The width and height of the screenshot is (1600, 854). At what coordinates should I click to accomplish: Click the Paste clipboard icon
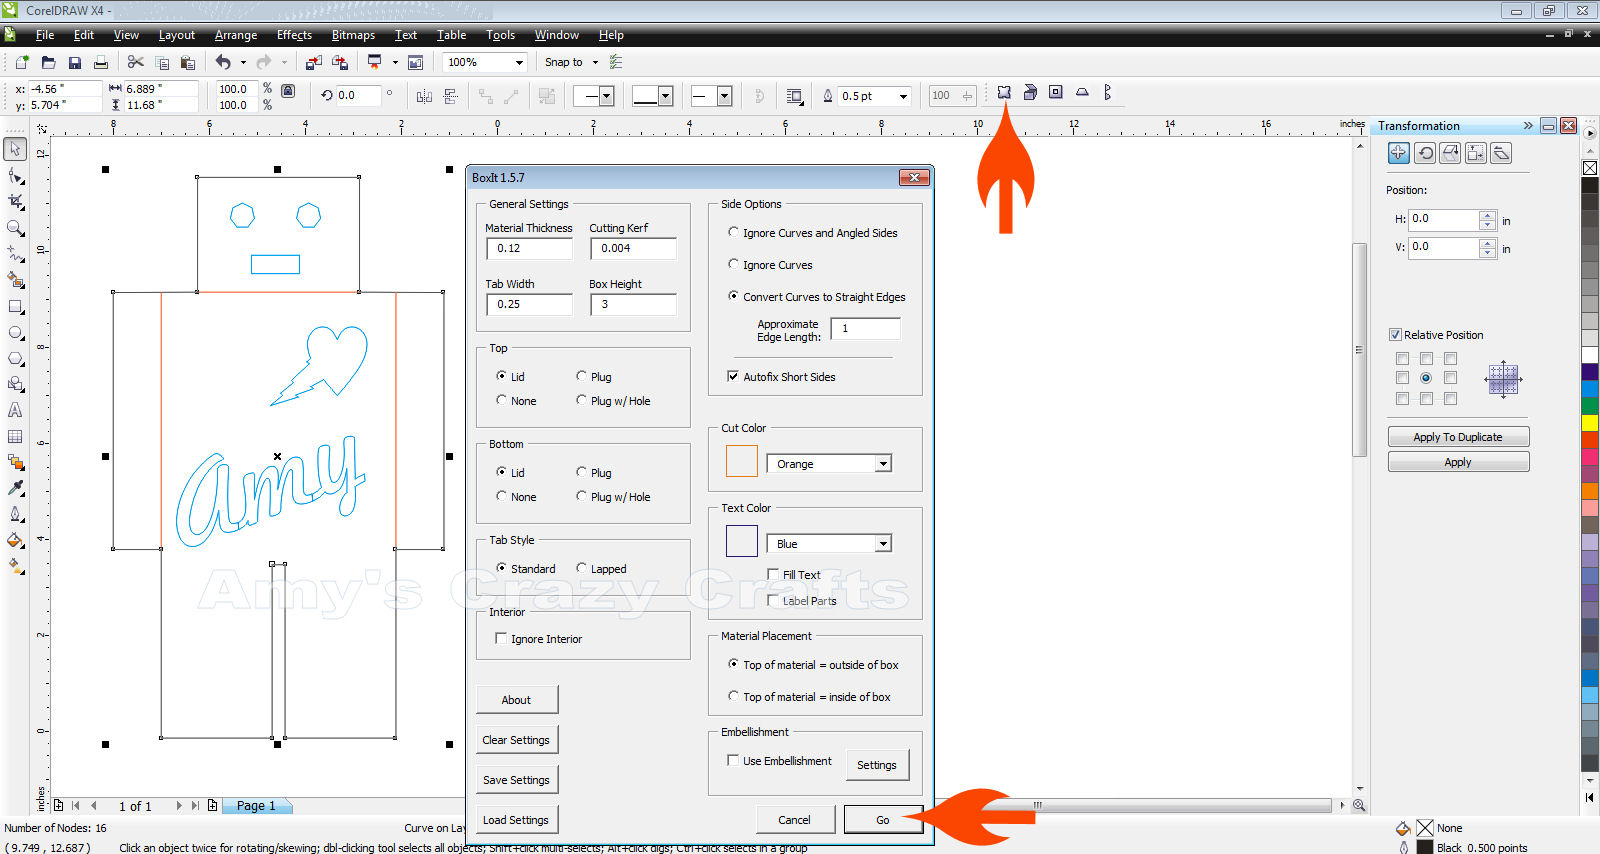(187, 62)
